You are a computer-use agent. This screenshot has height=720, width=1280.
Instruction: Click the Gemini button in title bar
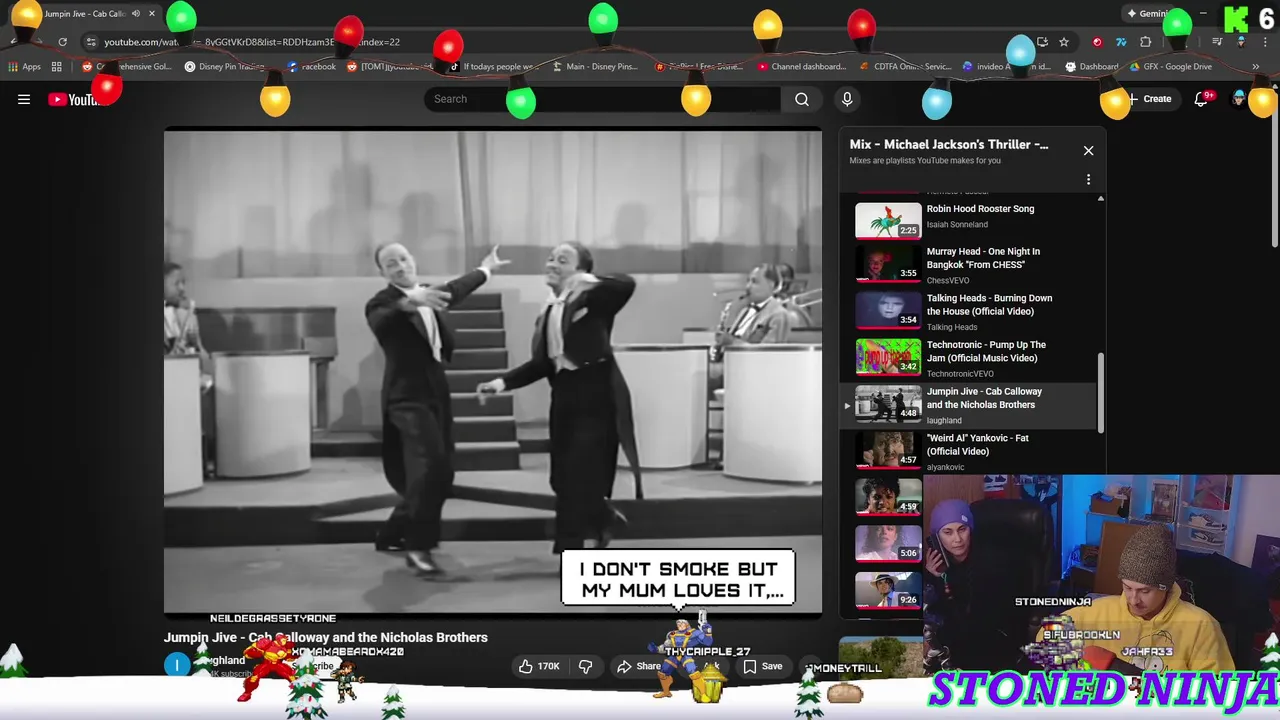pos(1147,14)
